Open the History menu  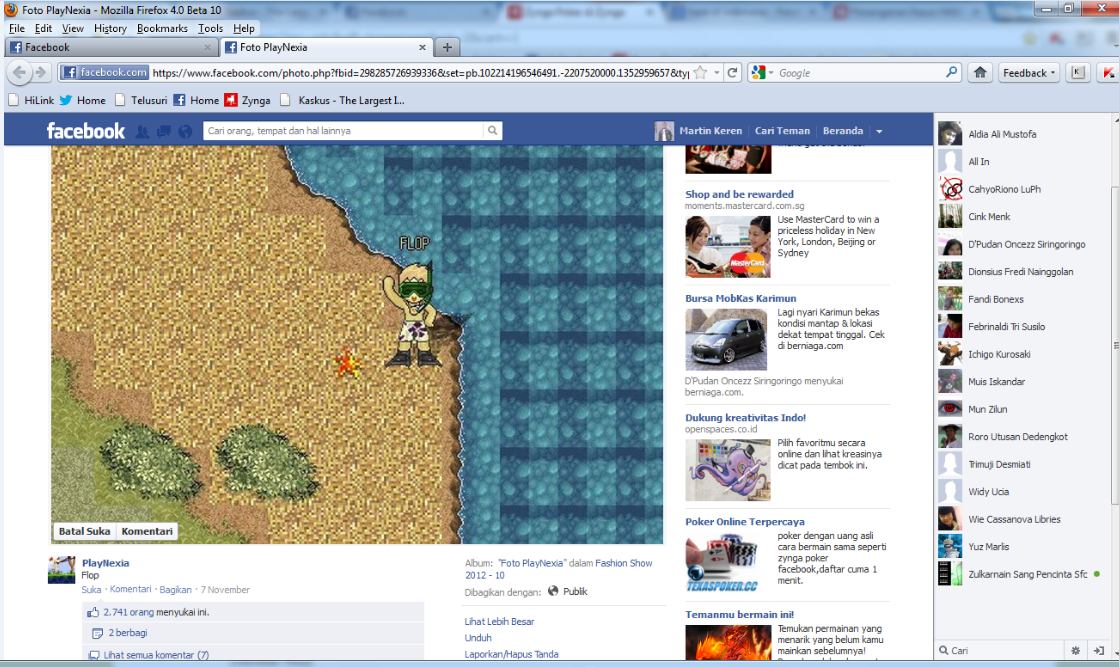click(110, 29)
